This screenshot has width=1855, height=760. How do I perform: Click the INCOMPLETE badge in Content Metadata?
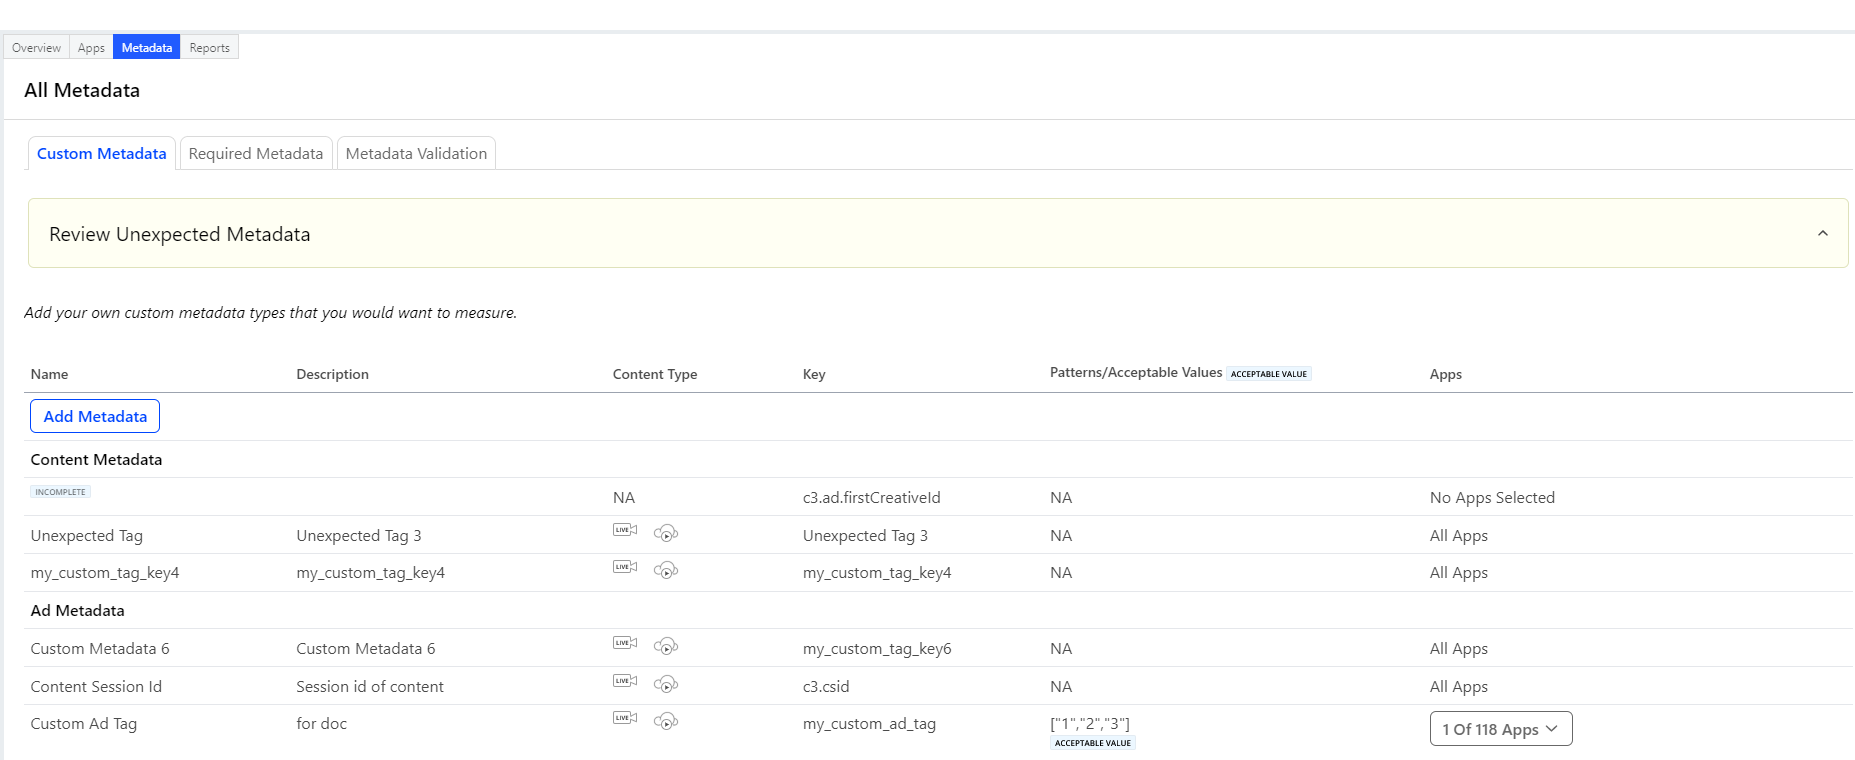60,492
